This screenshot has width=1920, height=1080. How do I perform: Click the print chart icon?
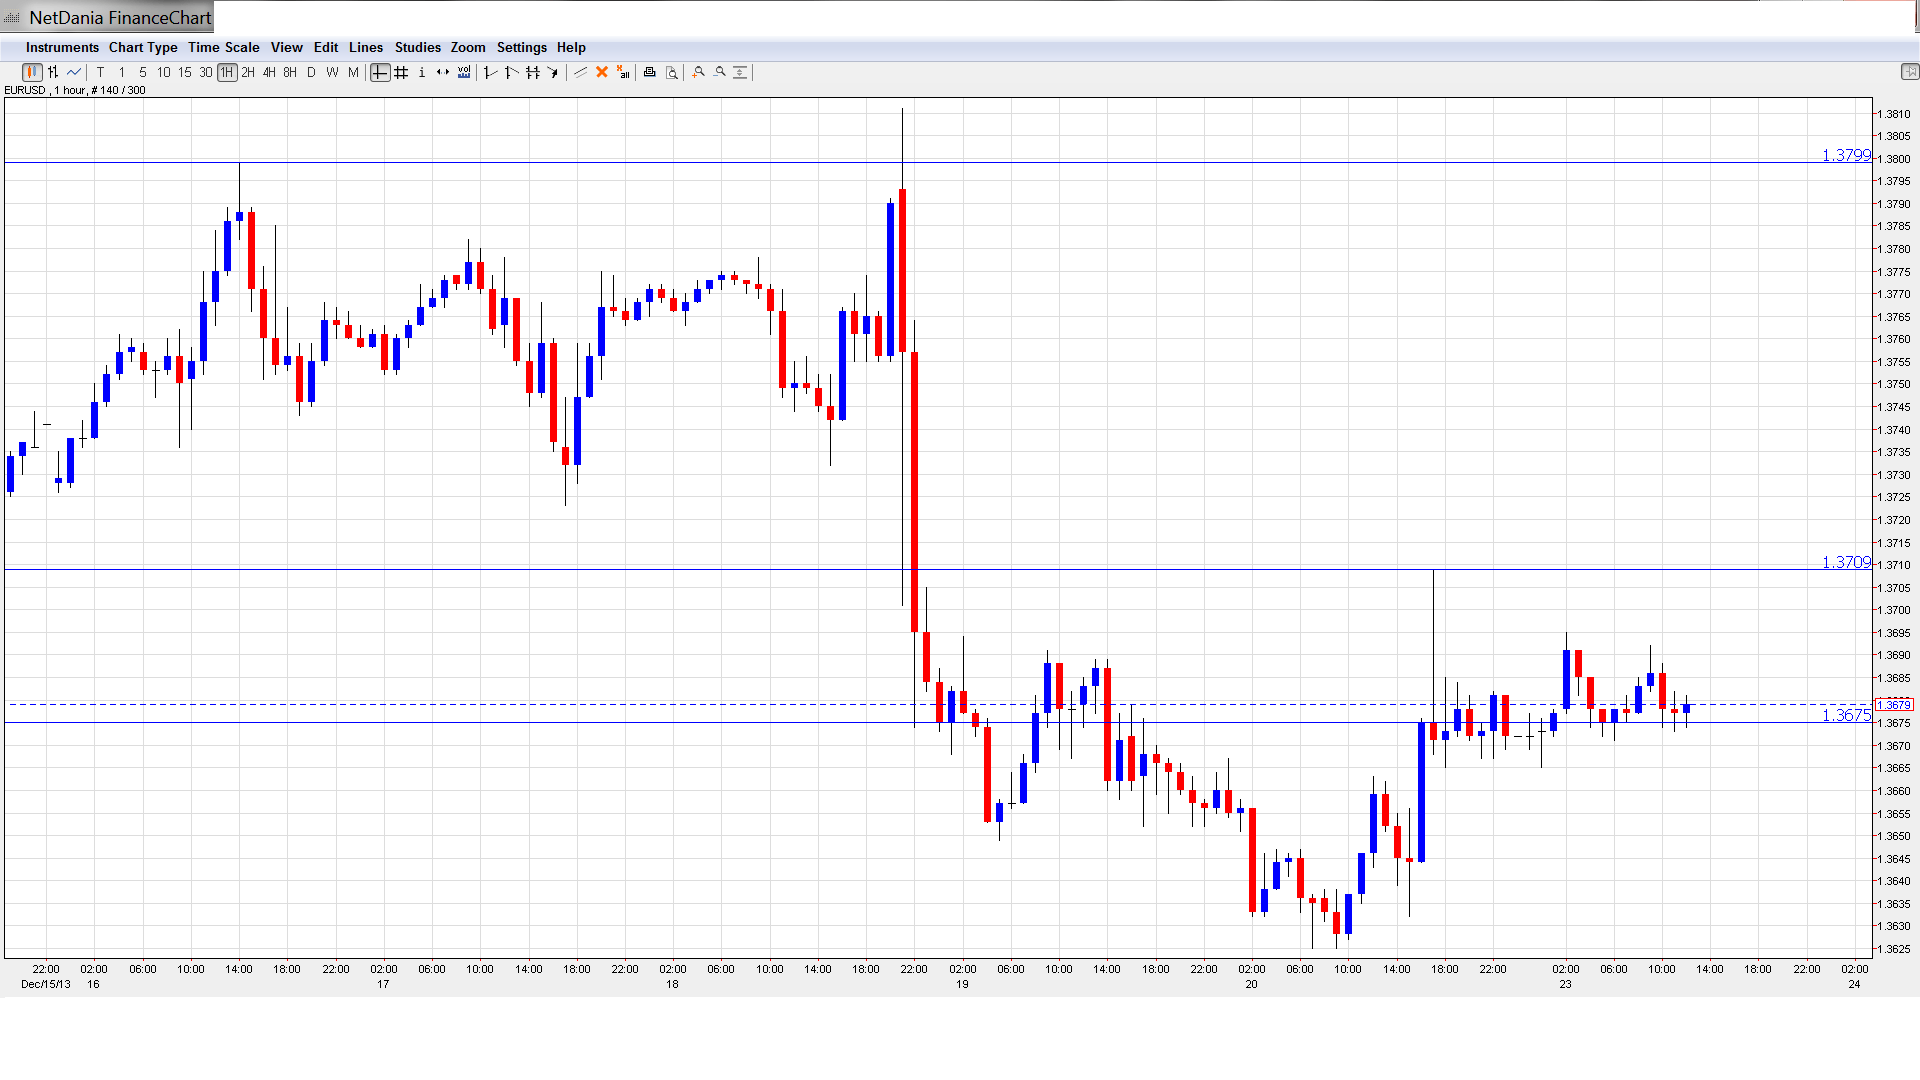[650, 72]
